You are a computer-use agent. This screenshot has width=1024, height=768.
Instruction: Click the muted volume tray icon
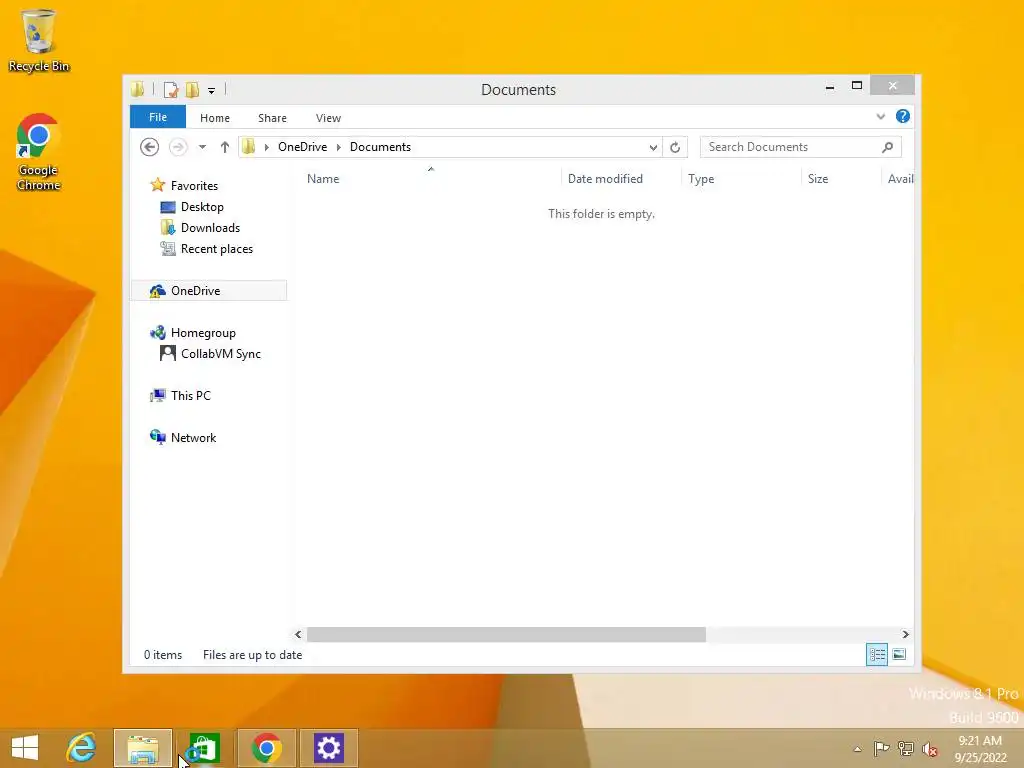click(x=930, y=749)
